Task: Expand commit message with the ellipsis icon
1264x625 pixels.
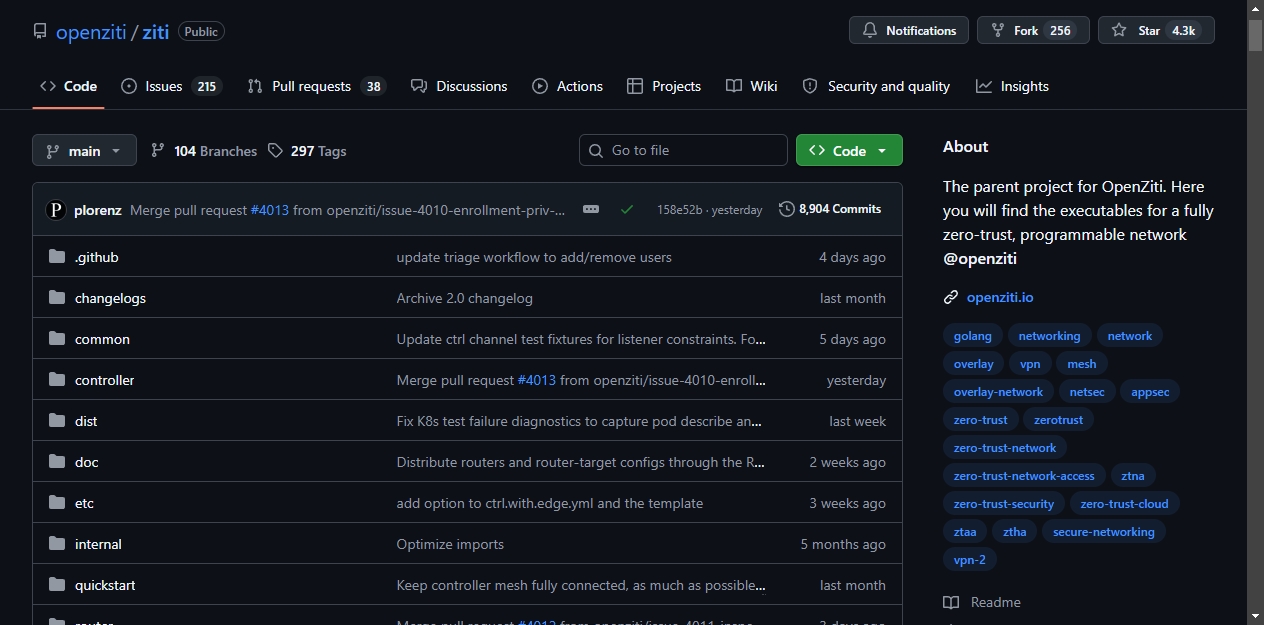Action: coord(591,209)
